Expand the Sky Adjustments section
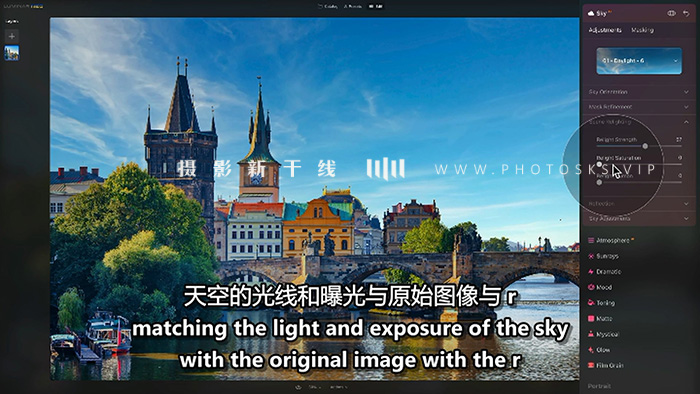Image resolution: width=700 pixels, height=394 pixels. pos(639,219)
